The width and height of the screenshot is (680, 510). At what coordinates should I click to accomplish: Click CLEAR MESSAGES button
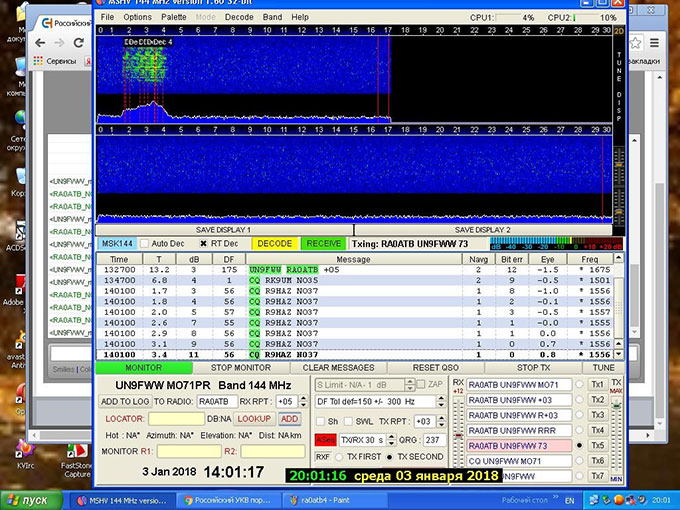point(338,368)
